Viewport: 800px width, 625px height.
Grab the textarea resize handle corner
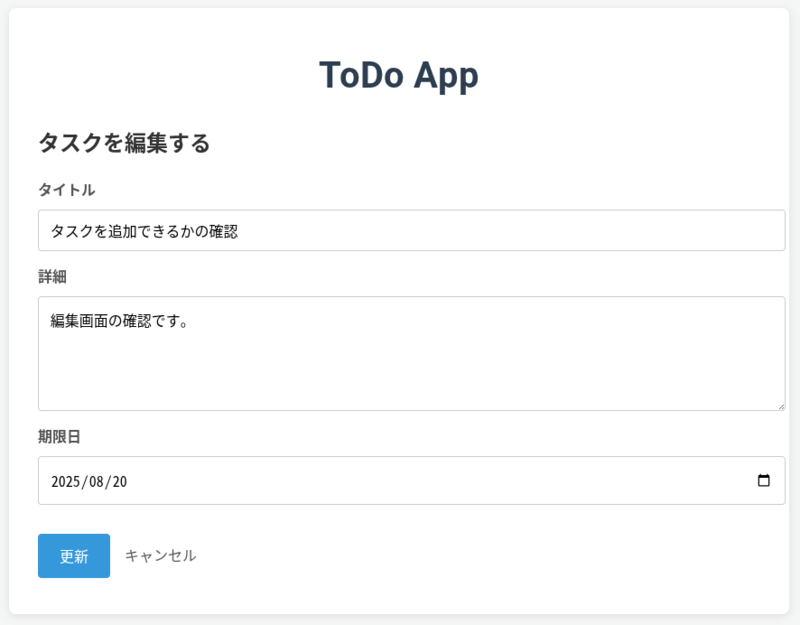click(x=780, y=405)
